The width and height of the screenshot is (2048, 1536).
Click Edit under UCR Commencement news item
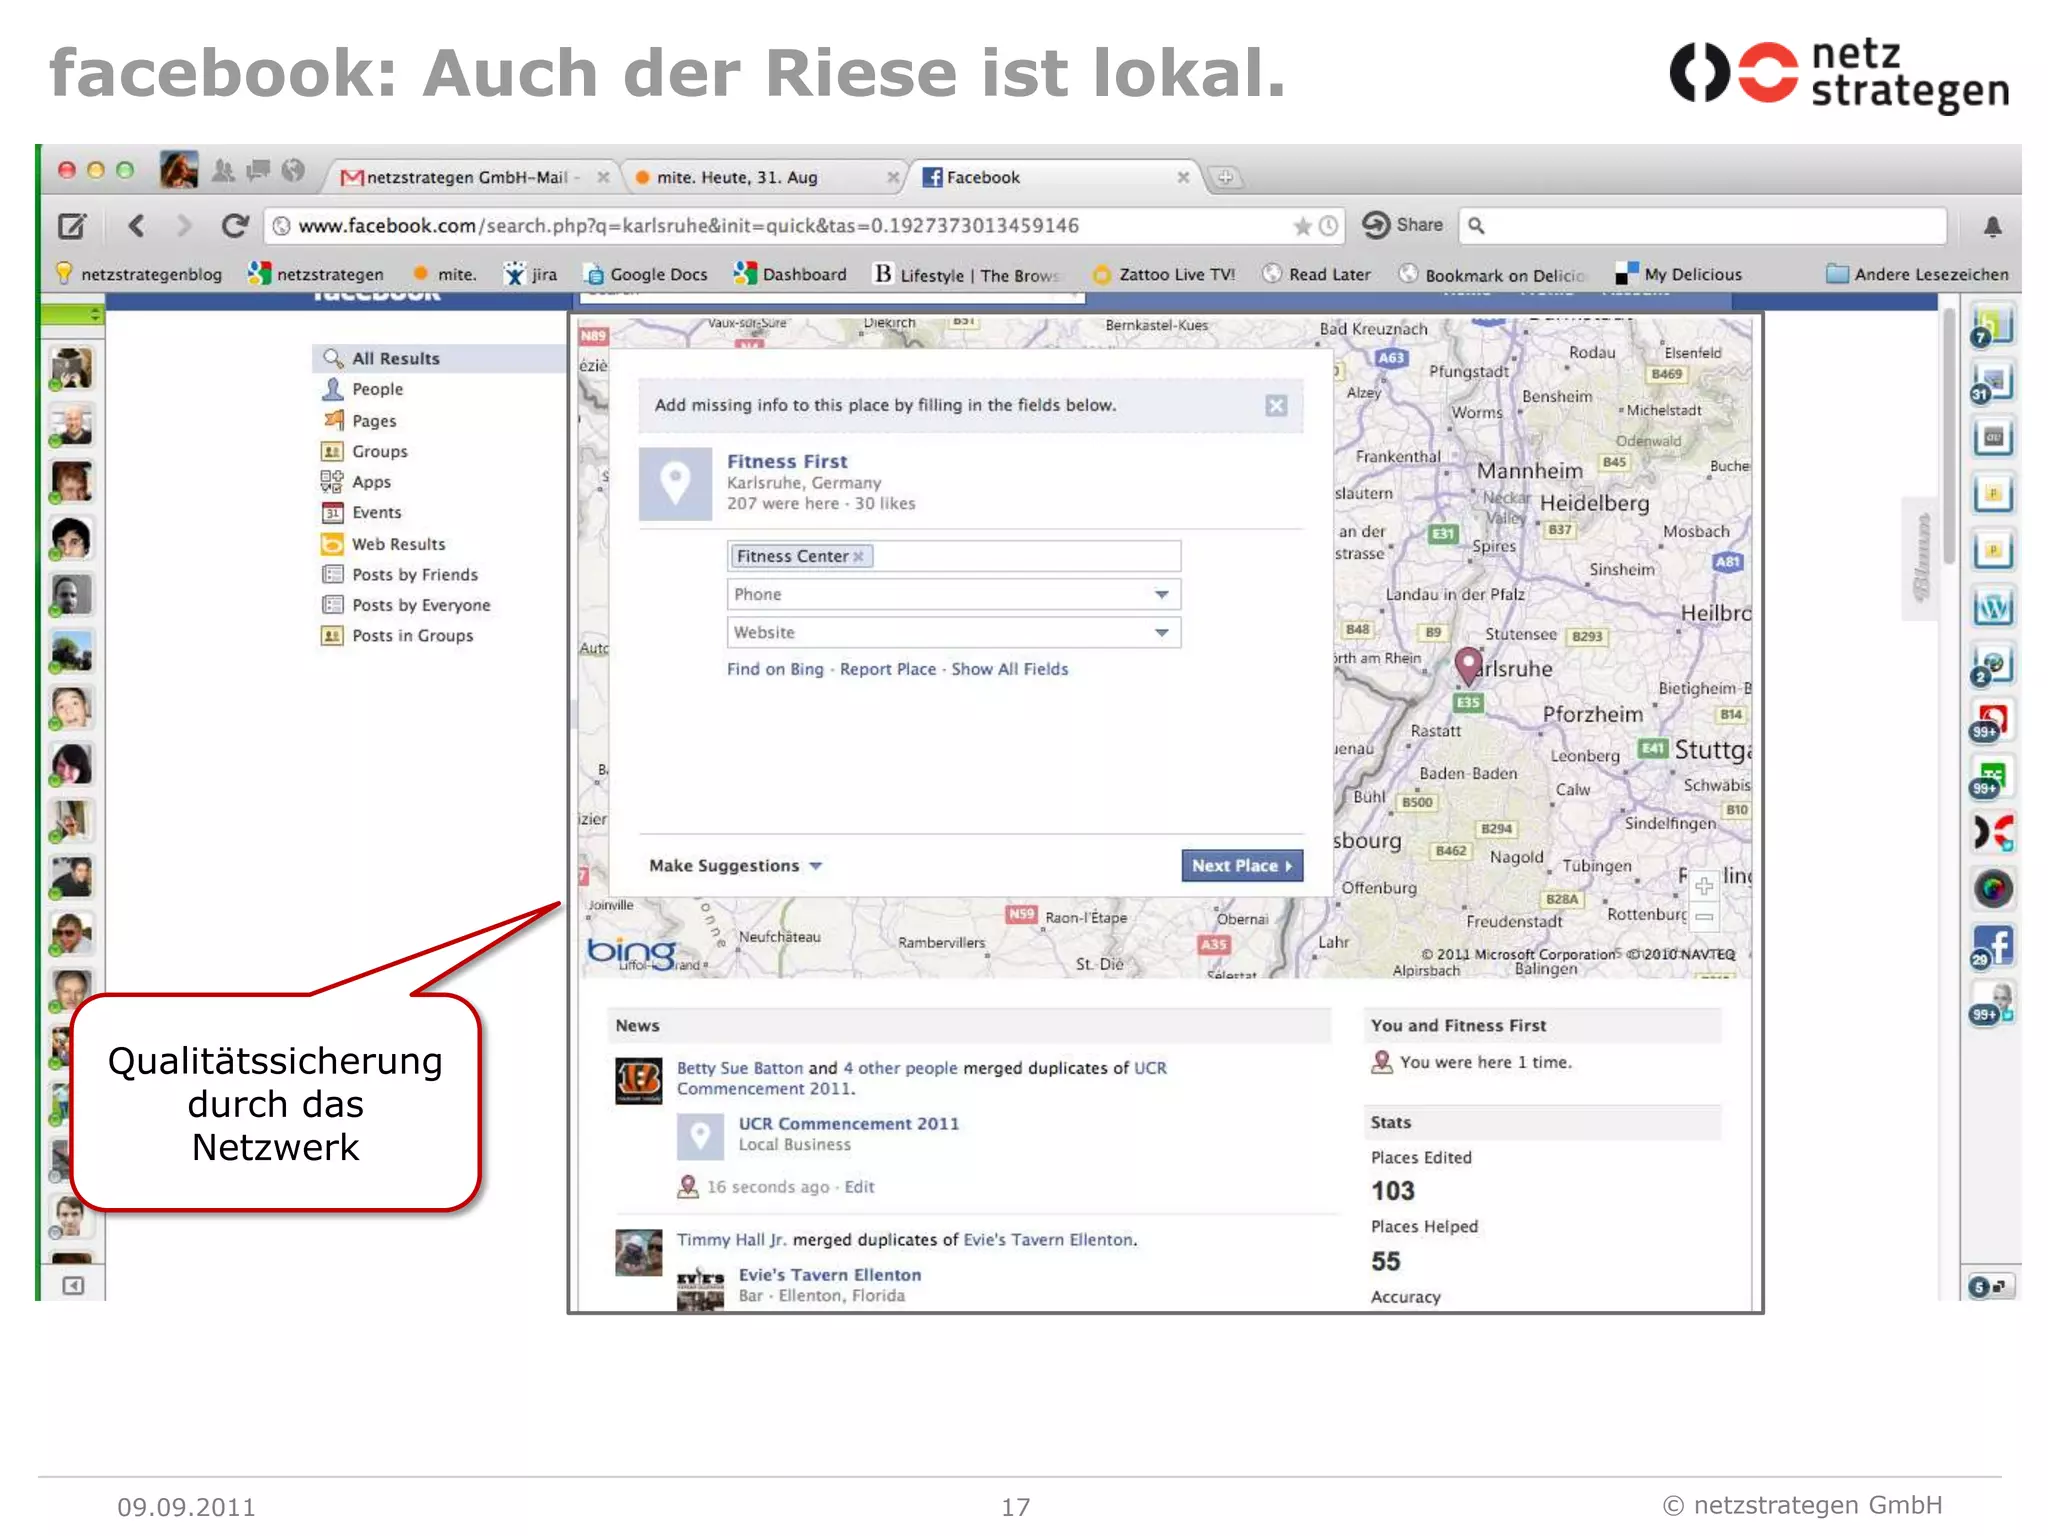pyautogui.click(x=859, y=1187)
